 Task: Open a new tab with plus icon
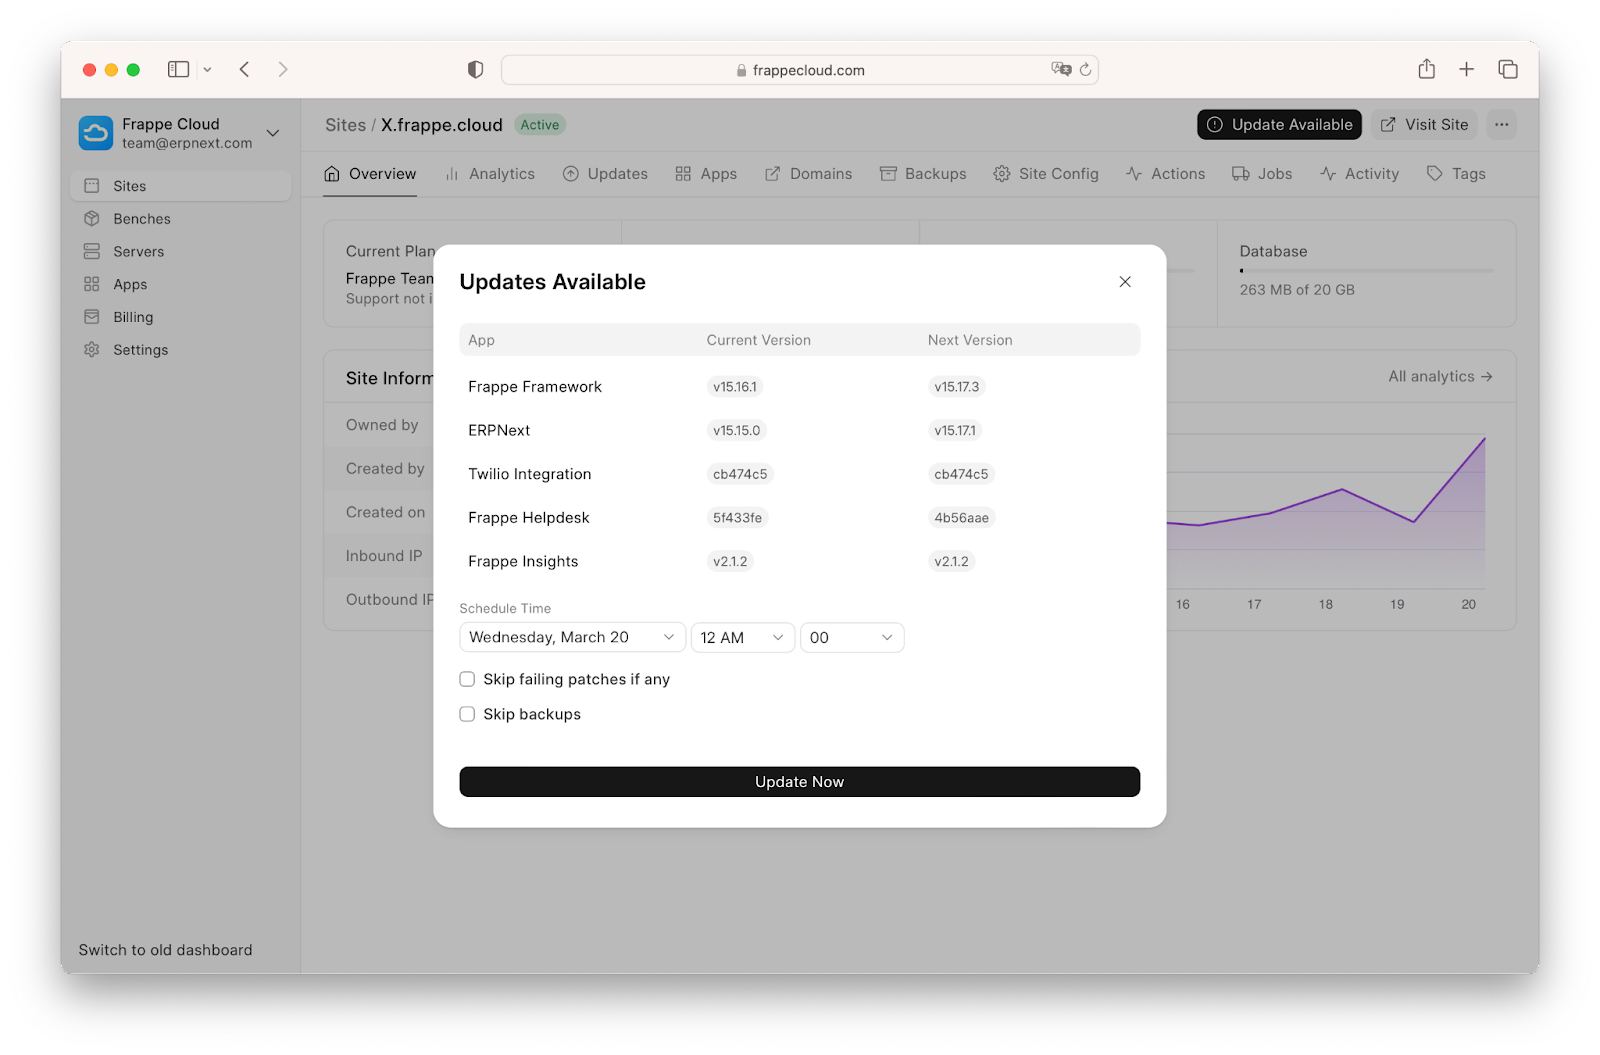tap(1466, 69)
